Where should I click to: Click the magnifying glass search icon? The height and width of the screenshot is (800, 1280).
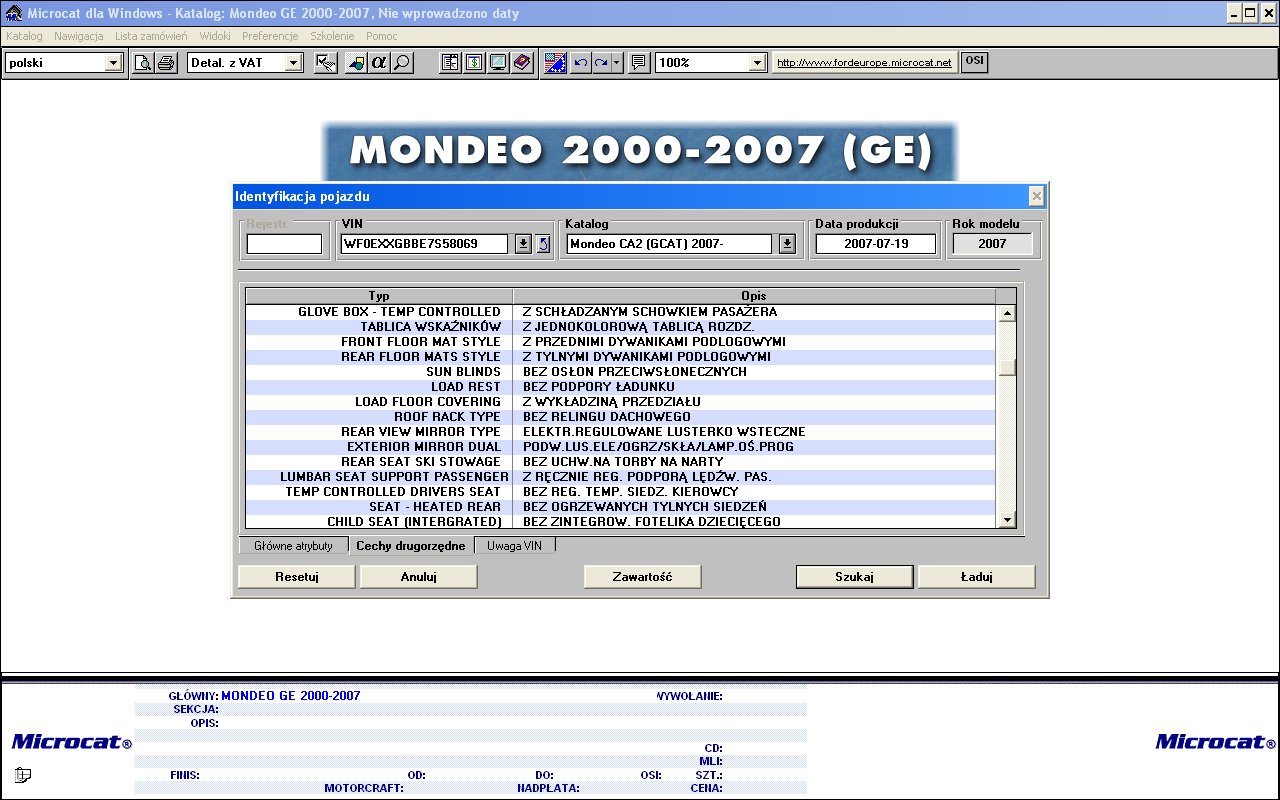coord(401,63)
